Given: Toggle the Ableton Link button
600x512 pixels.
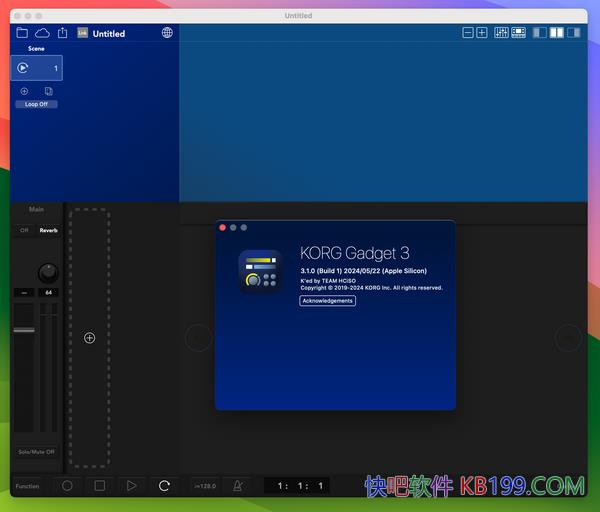Looking at the screenshot, I should click(x=83, y=33).
